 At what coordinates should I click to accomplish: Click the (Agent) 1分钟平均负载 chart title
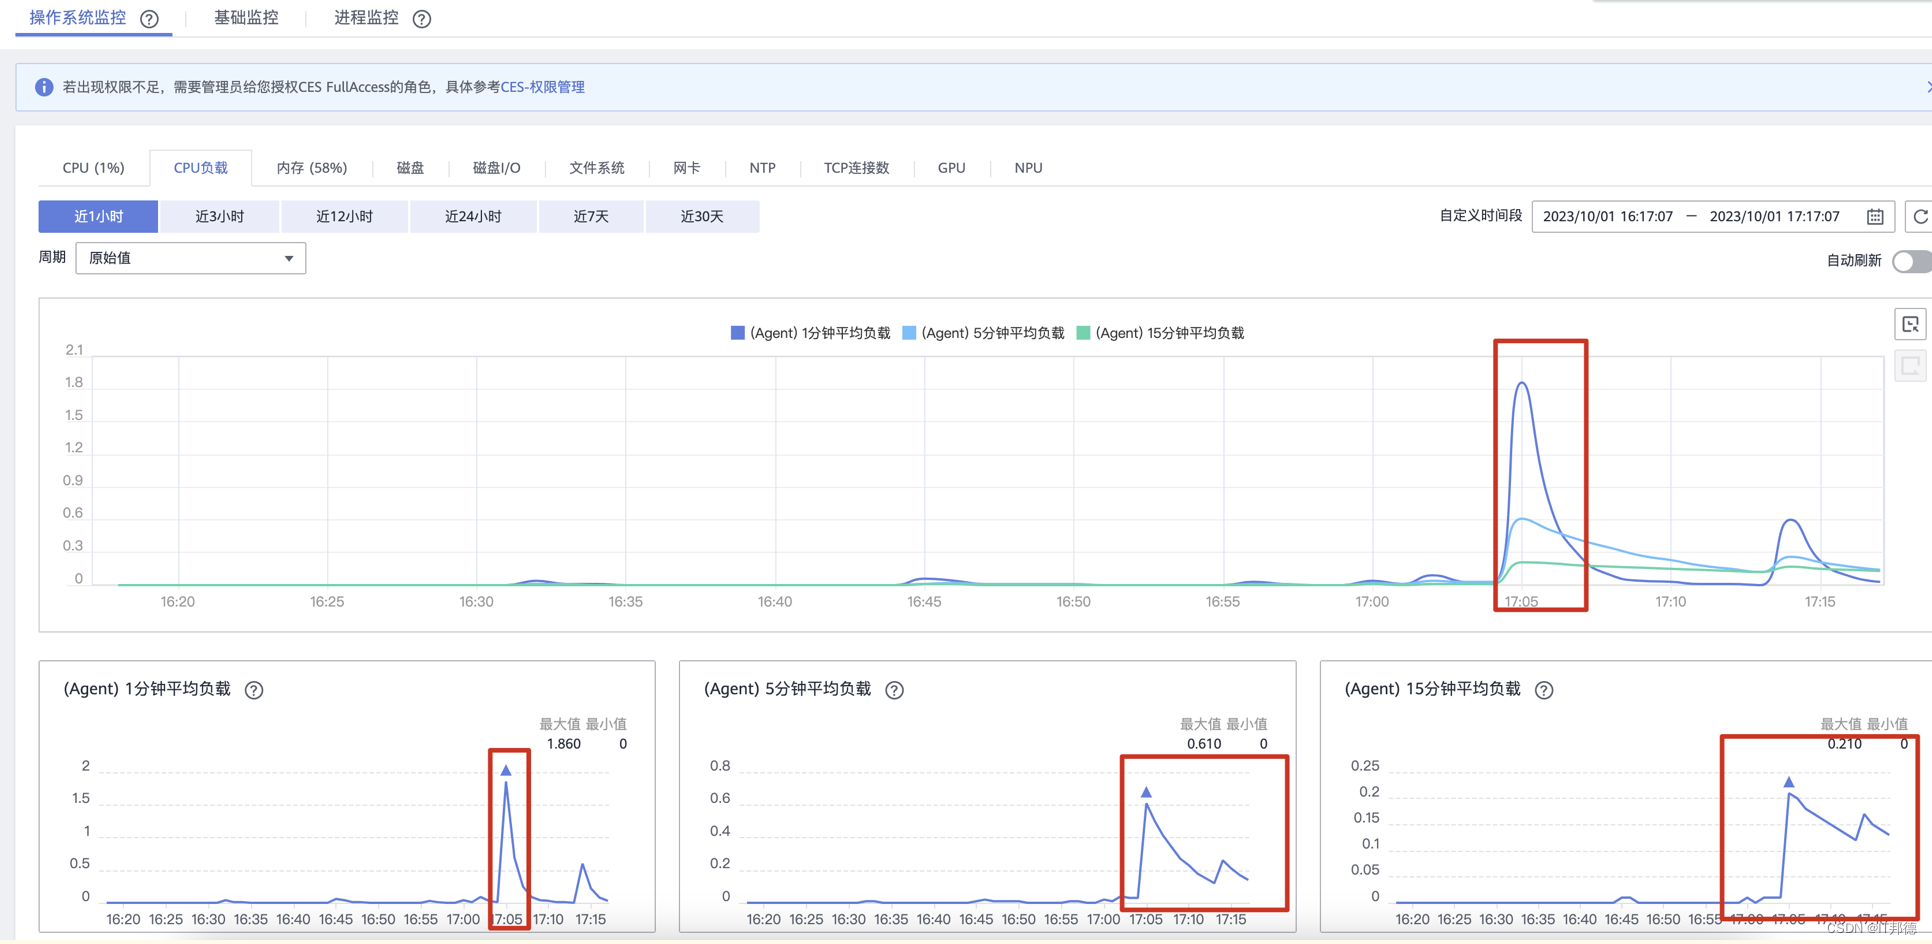coord(147,689)
